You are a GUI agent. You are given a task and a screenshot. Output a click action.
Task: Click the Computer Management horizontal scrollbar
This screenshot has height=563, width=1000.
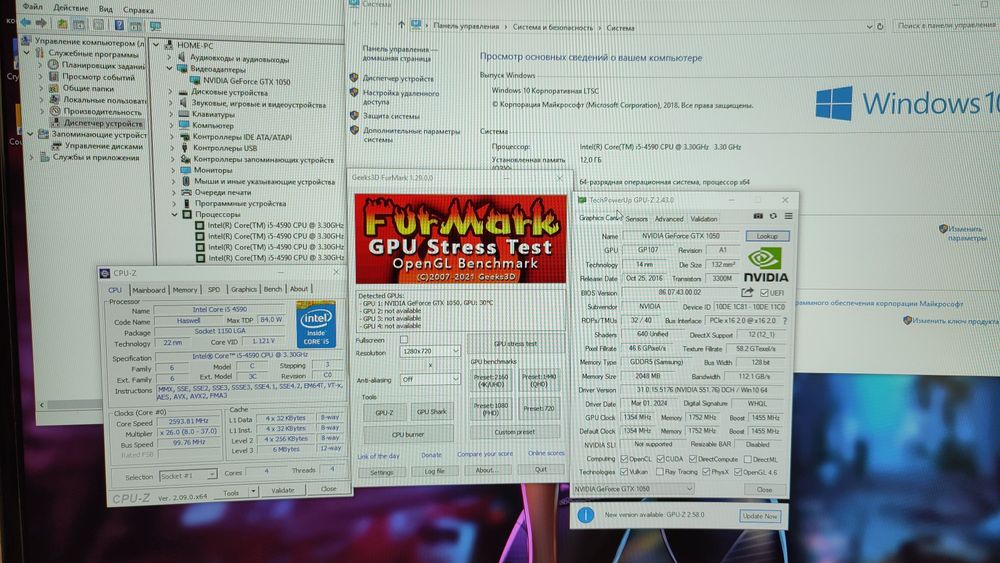coord(70,405)
